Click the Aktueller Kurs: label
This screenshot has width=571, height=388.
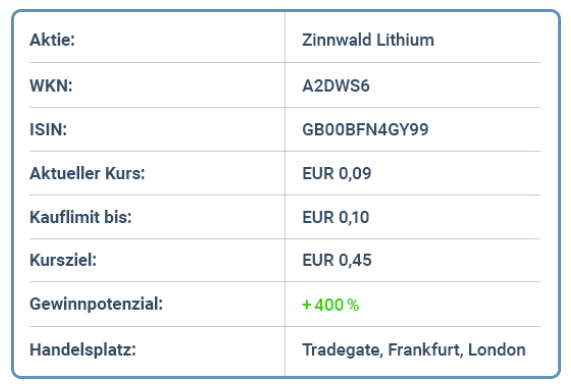(87, 173)
